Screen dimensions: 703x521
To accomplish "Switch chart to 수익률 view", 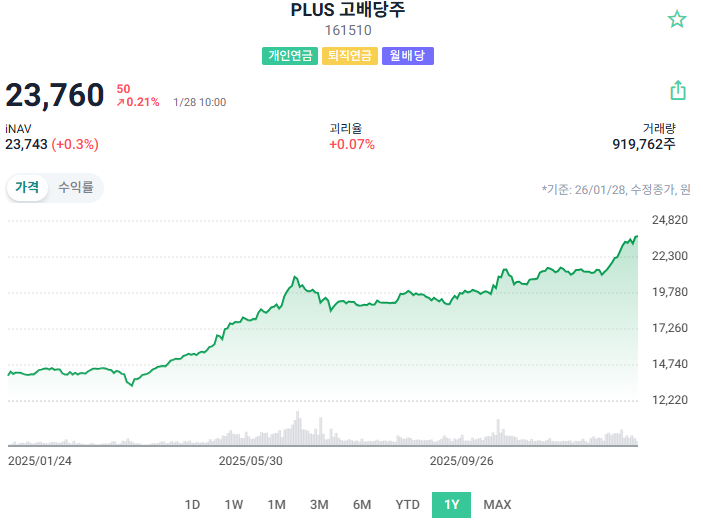I will pyautogui.click(x=76, y=187).
